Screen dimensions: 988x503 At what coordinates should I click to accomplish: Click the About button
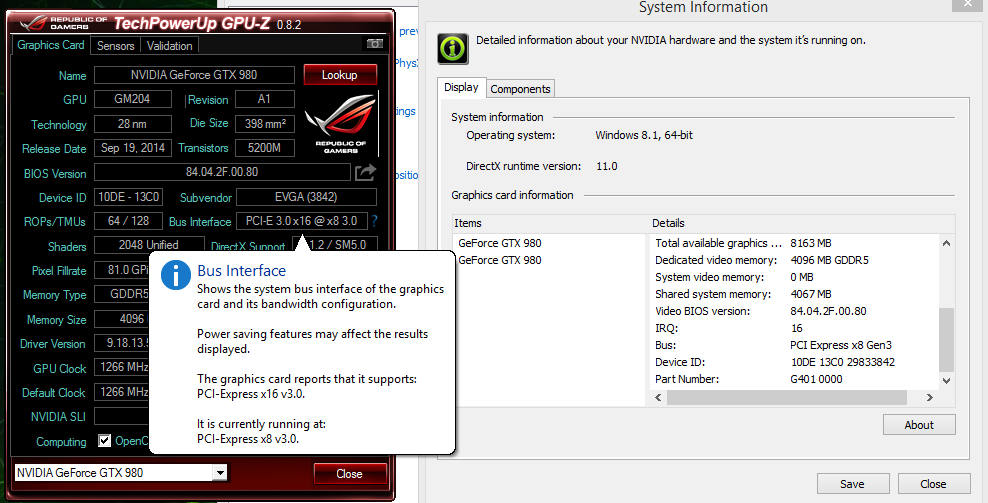(x=919, y=425)
